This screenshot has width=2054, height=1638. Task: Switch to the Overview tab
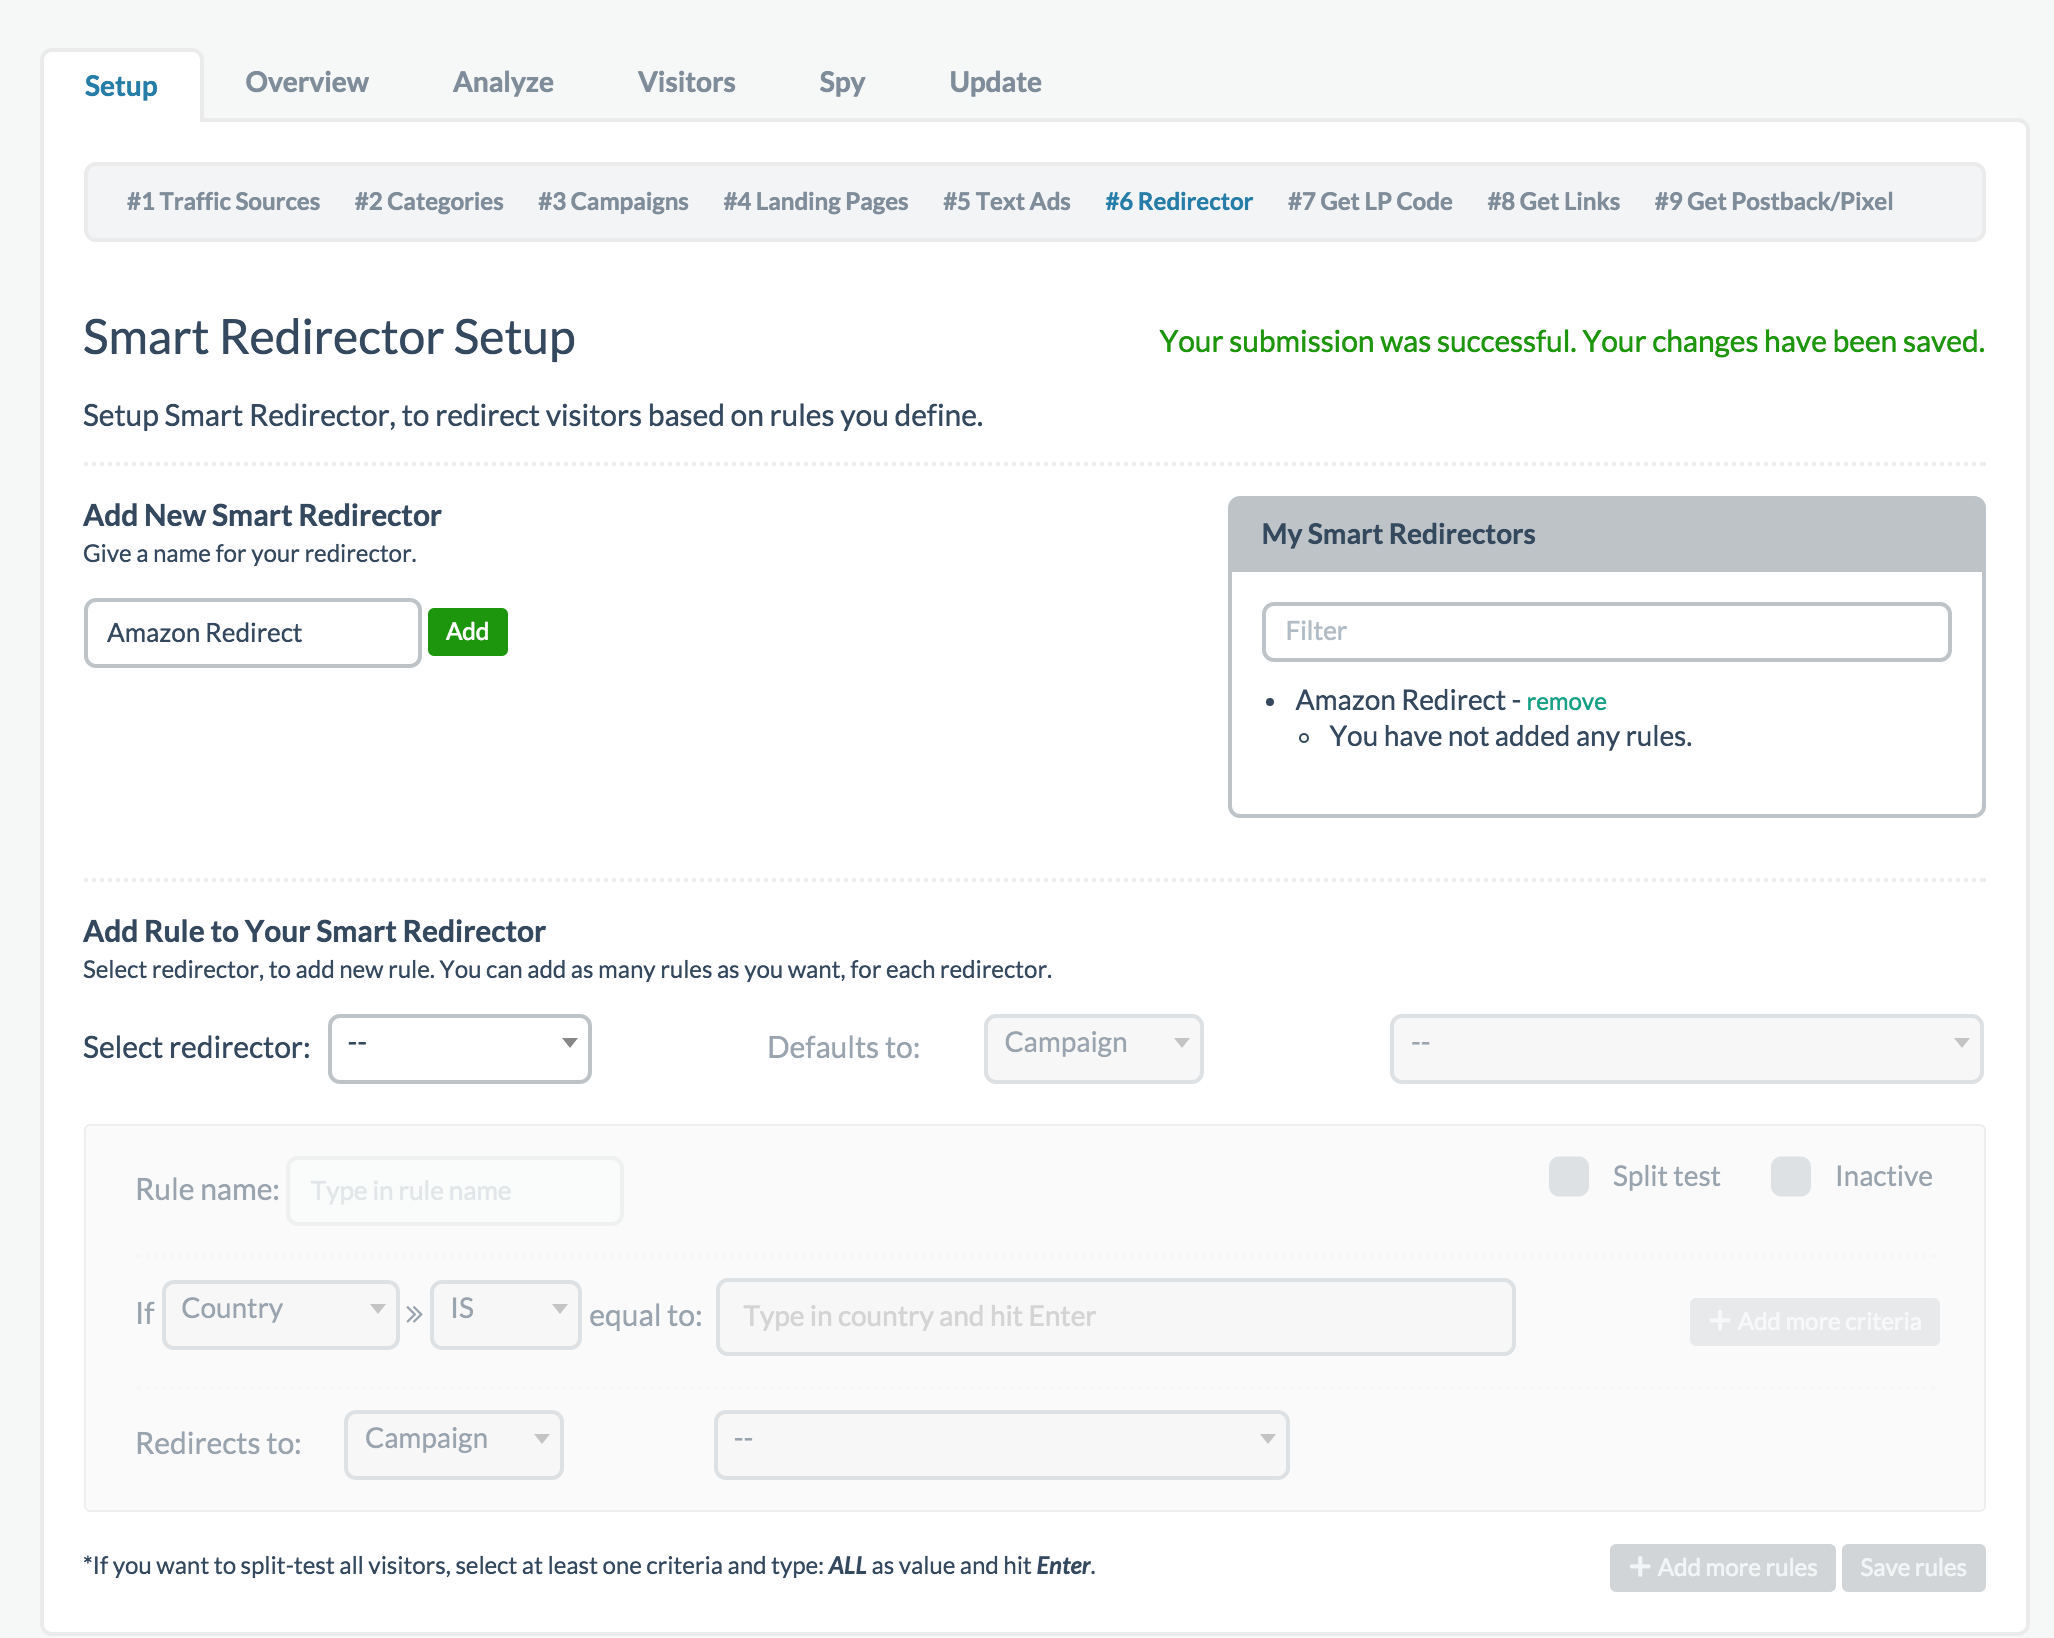[x=306, y=80]
